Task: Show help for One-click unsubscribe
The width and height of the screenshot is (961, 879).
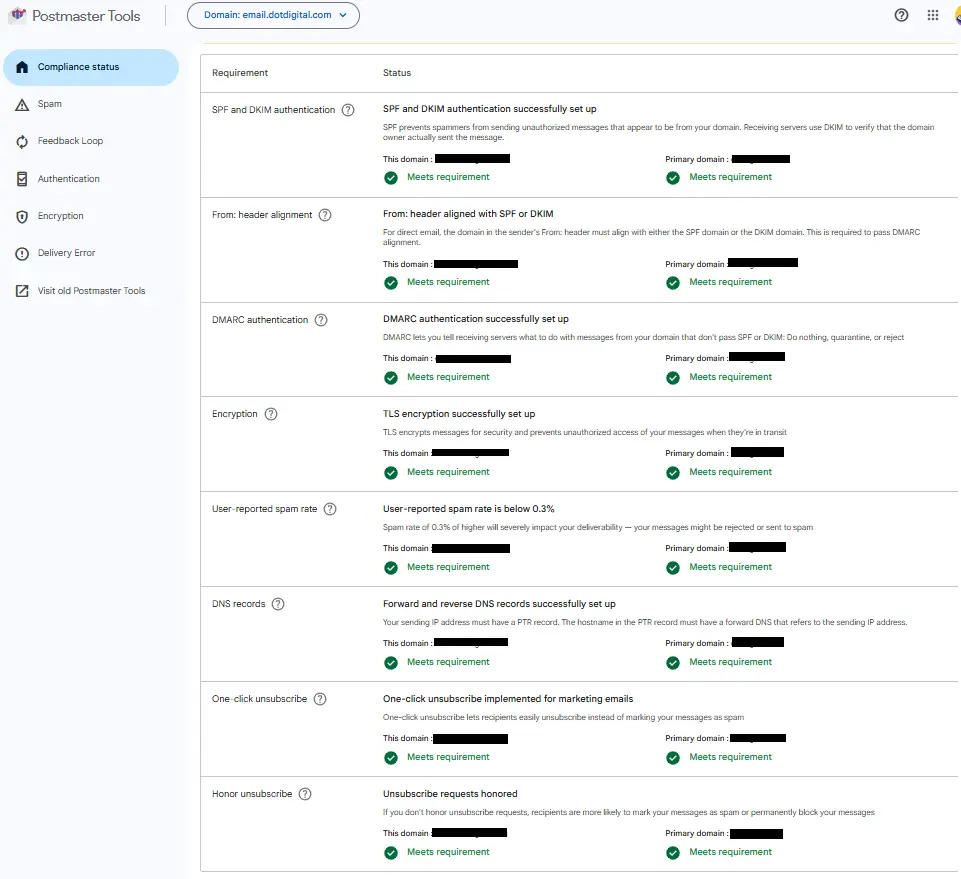Action: (320, 699)
